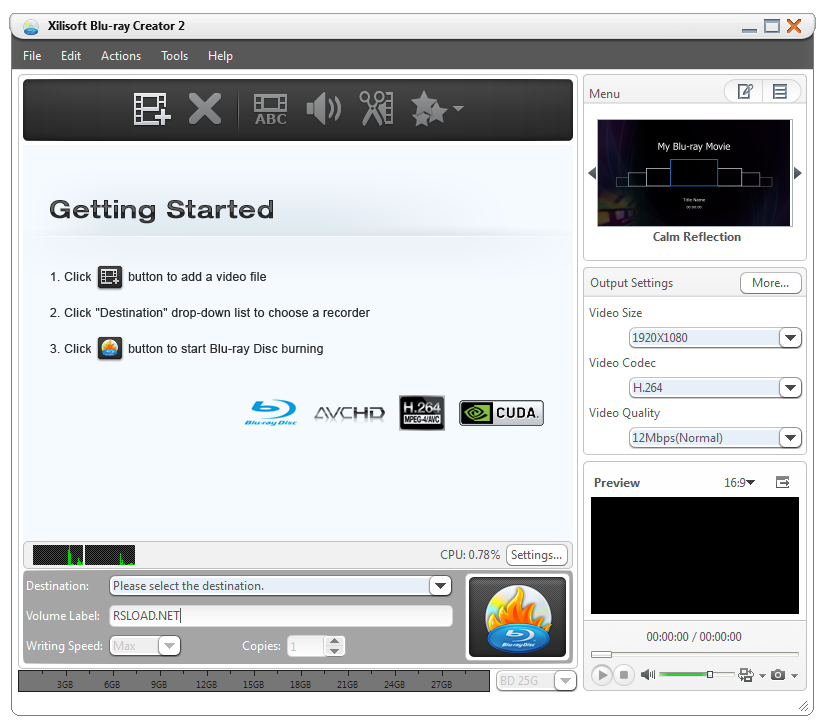Click the disc capacity bar at 15GB
826x726 pixels.
(x=253, y=681)
